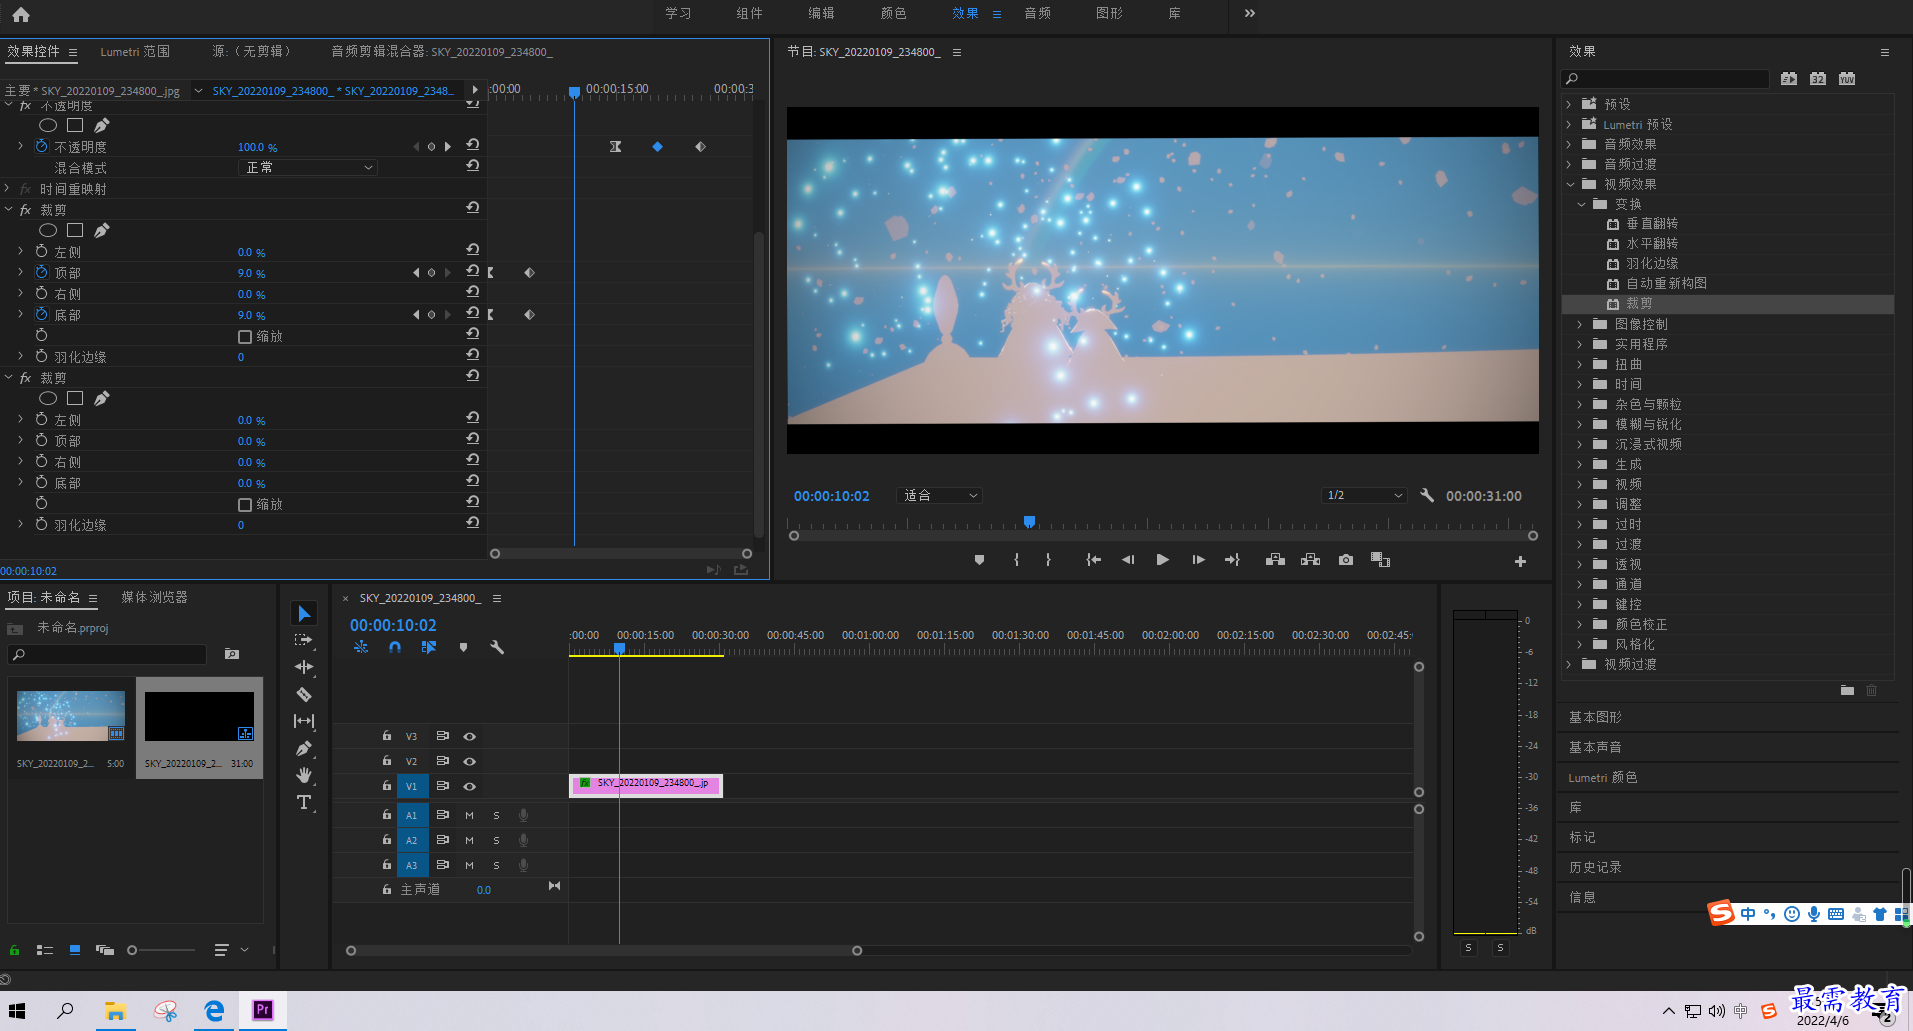Toggle YUV effects filter icon
The image size is (1913, 1031).
pos(1847,78)
